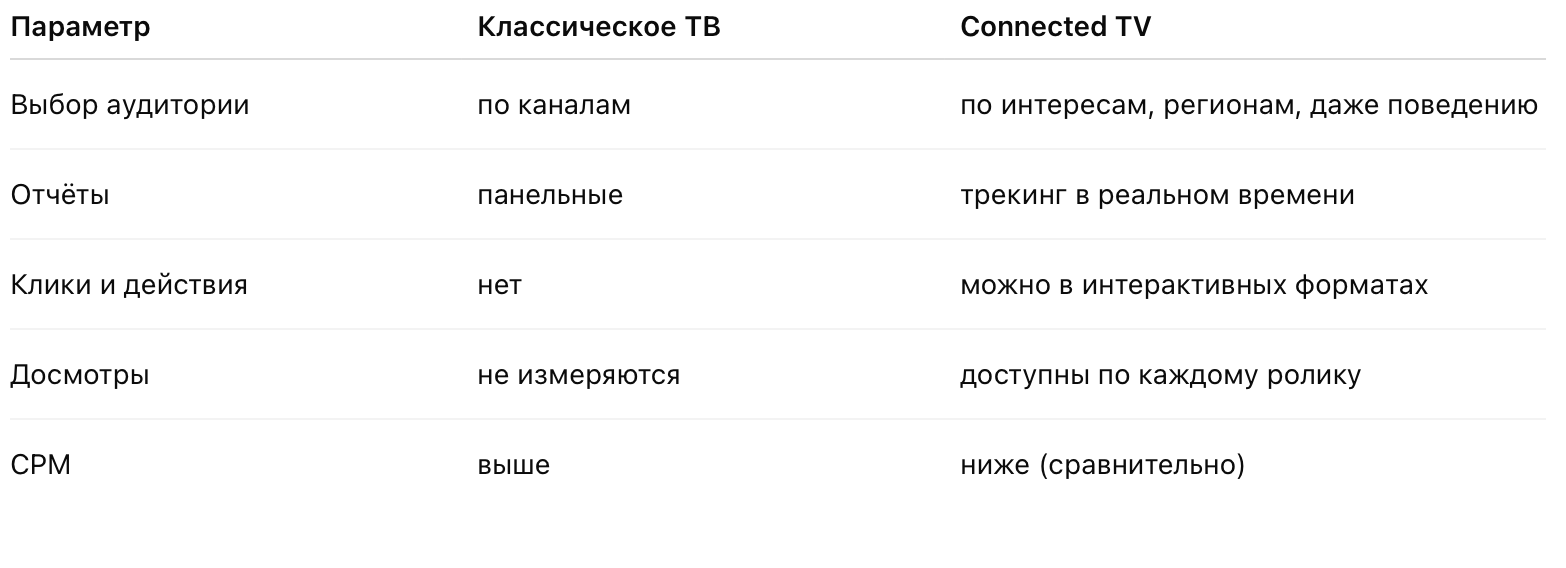Click the выше cell
This screenshot has width=1566, height=568.
point(514,465)
